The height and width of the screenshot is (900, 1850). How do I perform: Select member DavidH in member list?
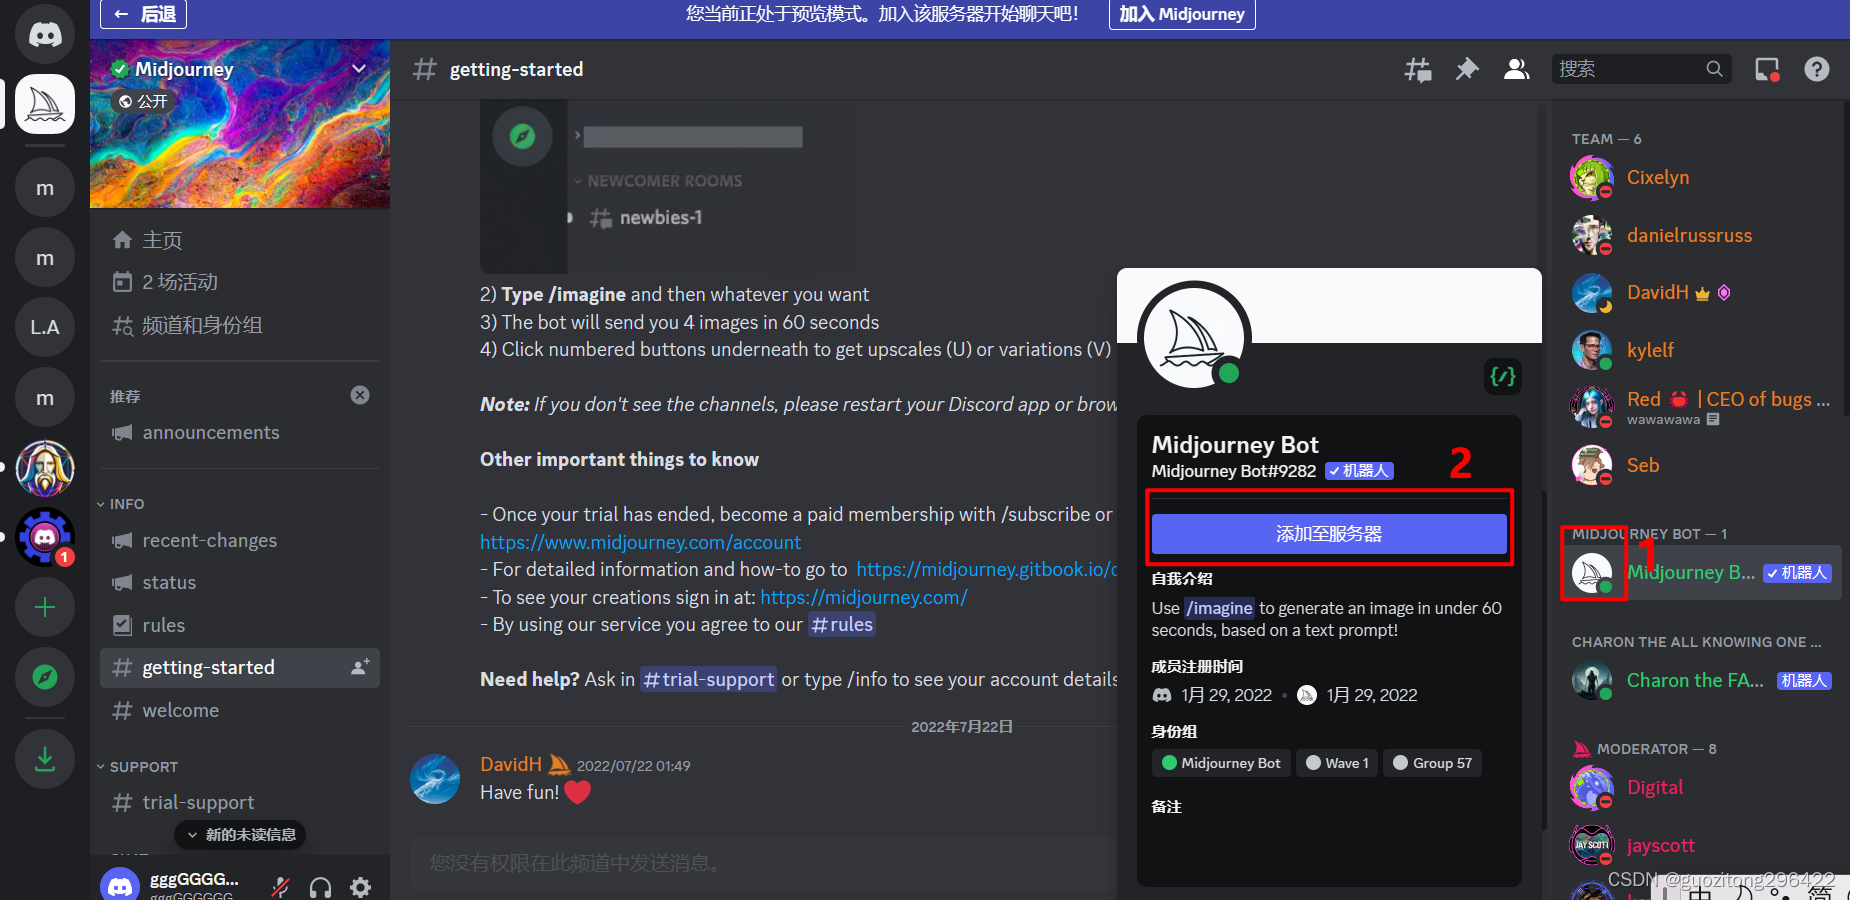(1701, 292)
